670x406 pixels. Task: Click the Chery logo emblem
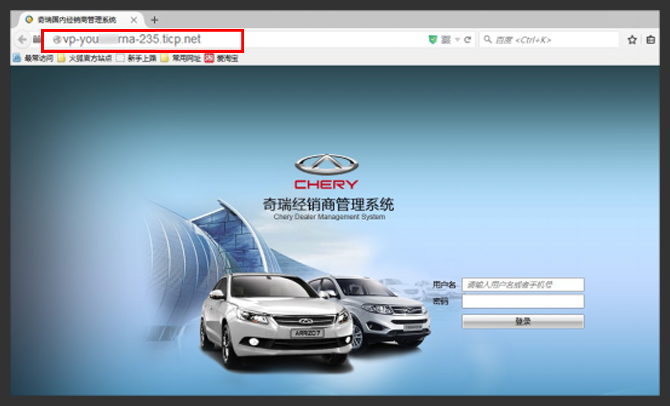point(326,164)
